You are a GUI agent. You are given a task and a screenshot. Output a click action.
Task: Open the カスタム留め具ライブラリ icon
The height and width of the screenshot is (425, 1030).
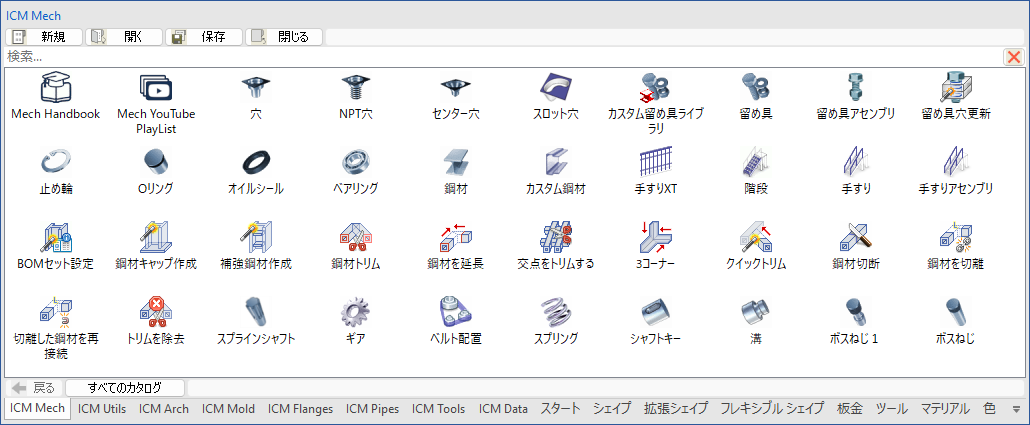[x=655, y=87]
